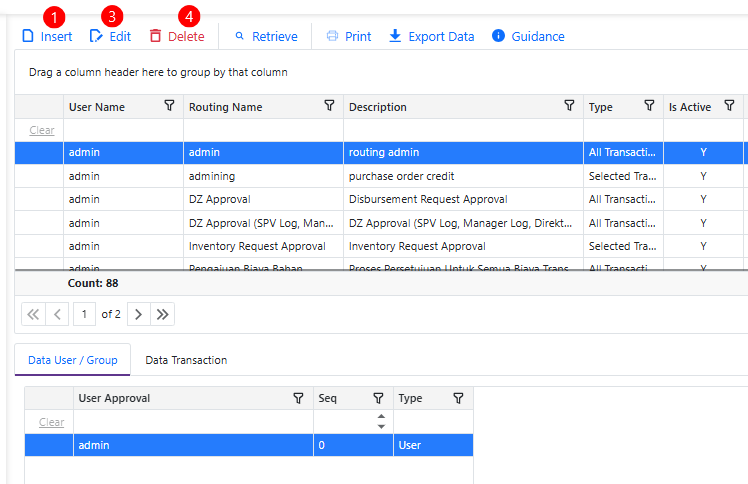Sort by Routing Name column header
The width and height of the screenshot is (748, 484).
coord(226,107)
